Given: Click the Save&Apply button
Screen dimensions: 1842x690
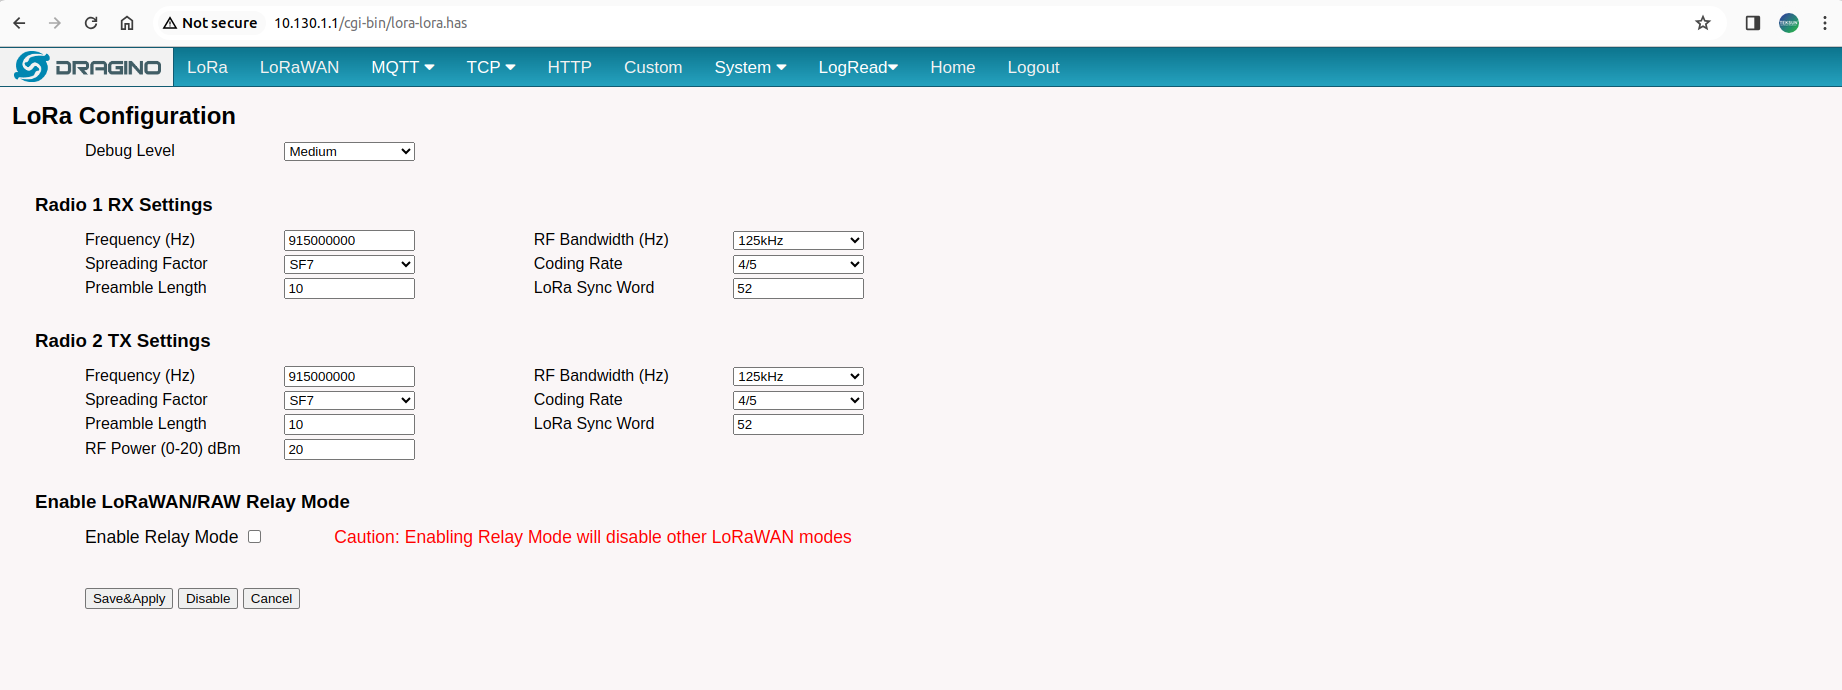Looking at the screenshot, I should [x=129, y=599].
